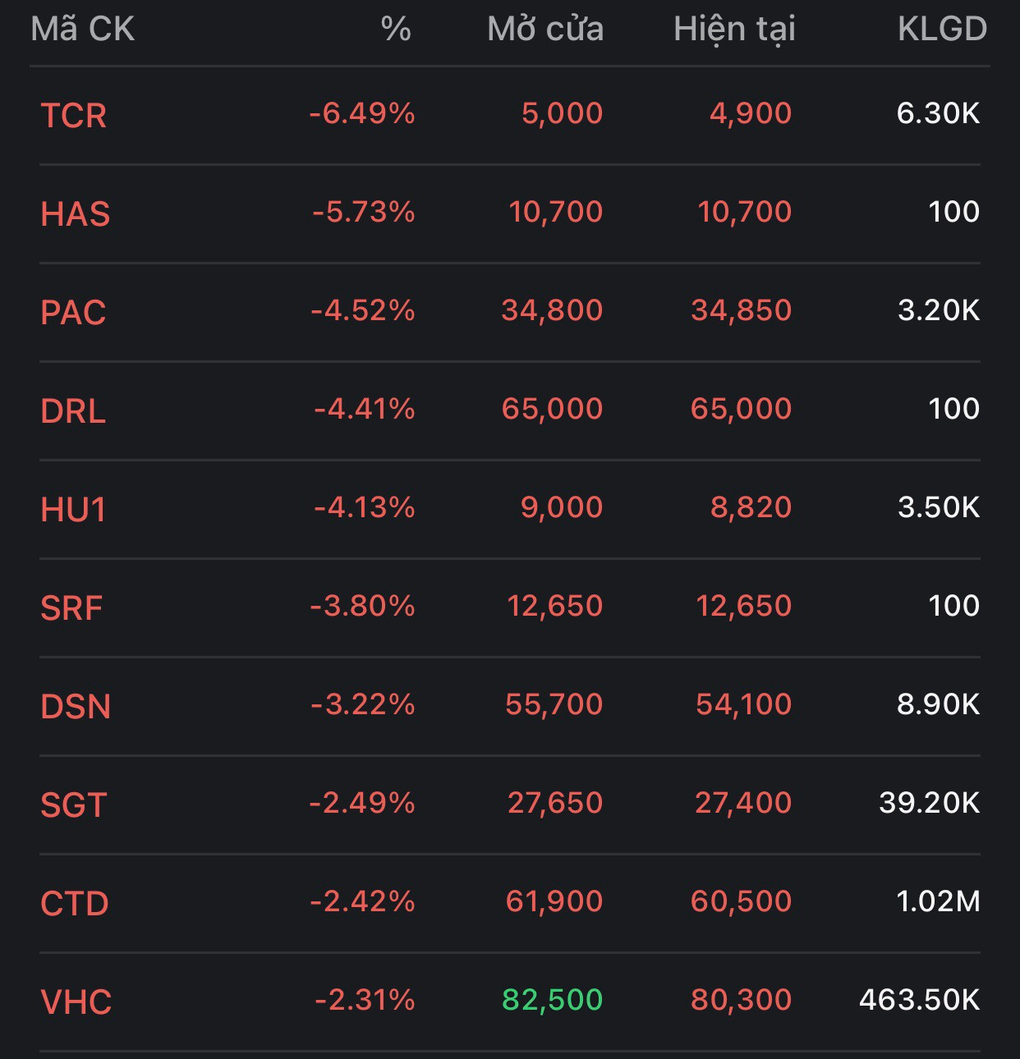Select the DSN ticker symbol
Screen dimensions: 1020x1059
tap(75, 706)
